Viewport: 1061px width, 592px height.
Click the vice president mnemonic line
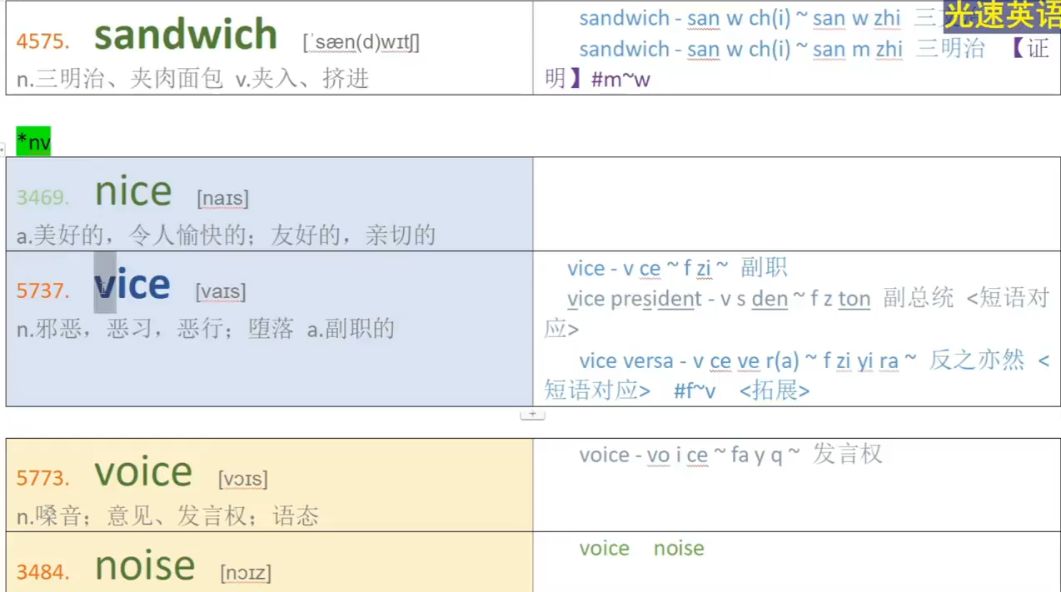pos(760,299)
